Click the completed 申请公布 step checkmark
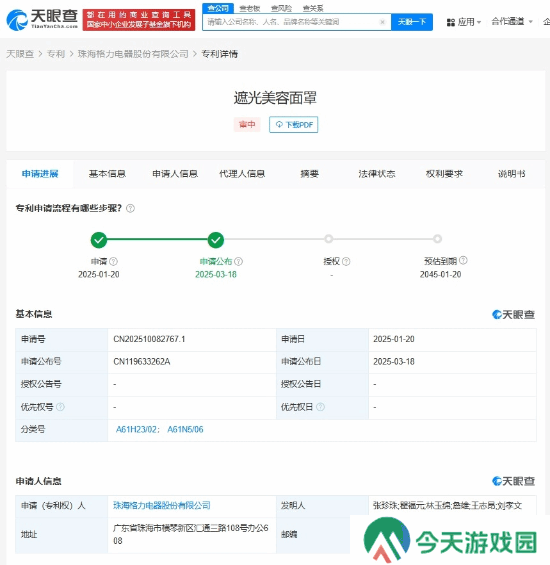 [216, 240]
